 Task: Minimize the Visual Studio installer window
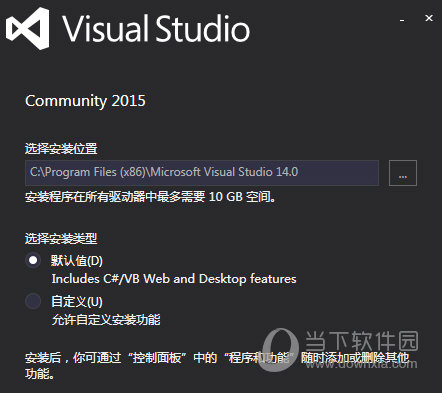(x=402, y=20)
